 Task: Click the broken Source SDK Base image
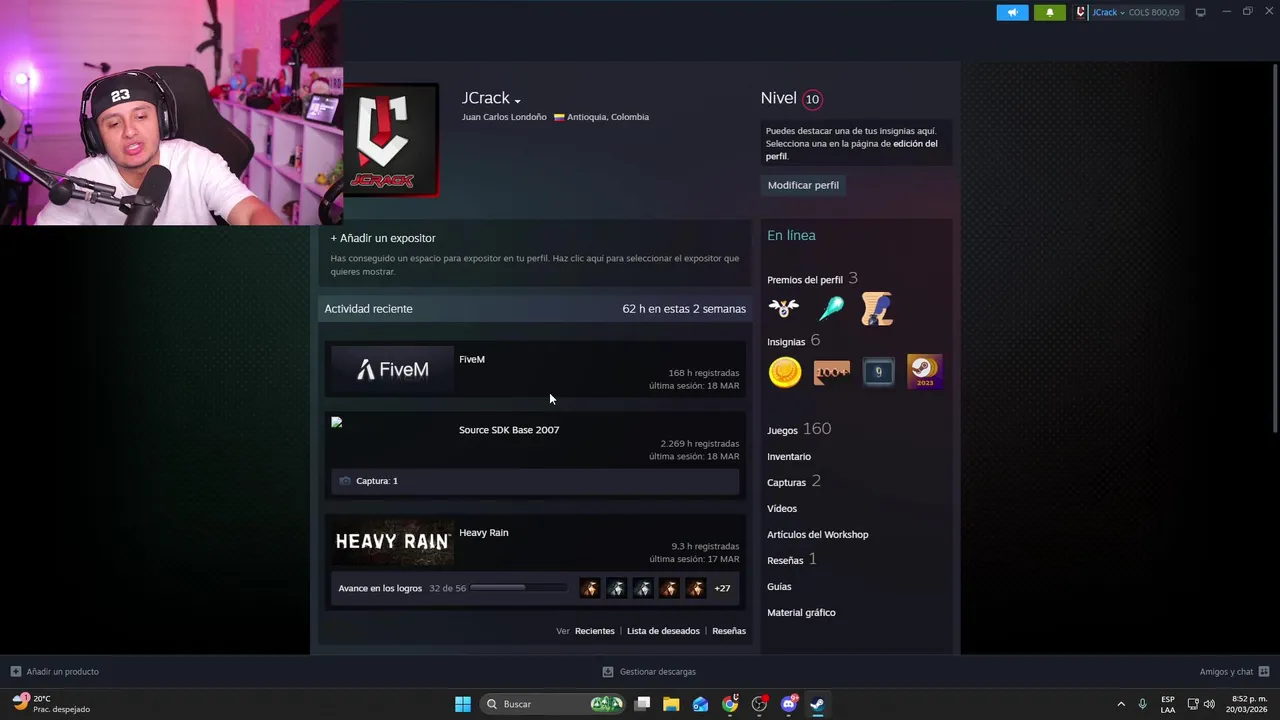click(337, 422)
